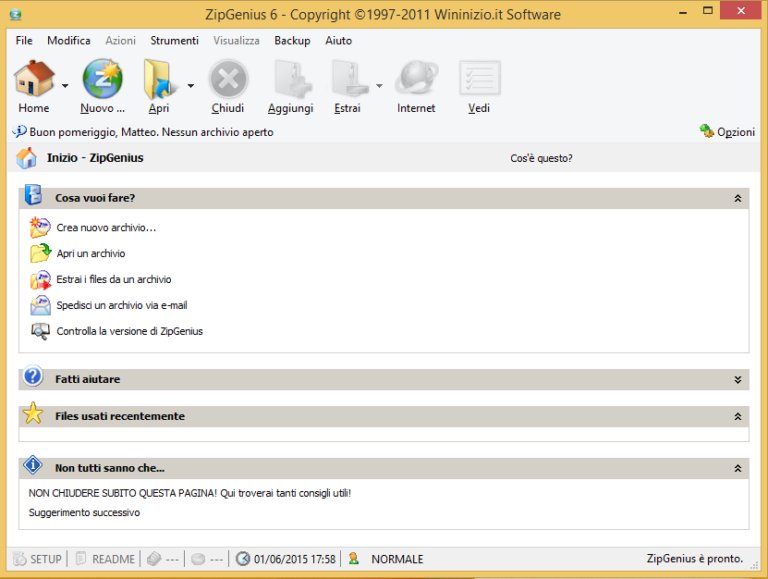Open Opzioni settings icon
Image resolution: width=768 pixels, height=579 pixels.
708,132
